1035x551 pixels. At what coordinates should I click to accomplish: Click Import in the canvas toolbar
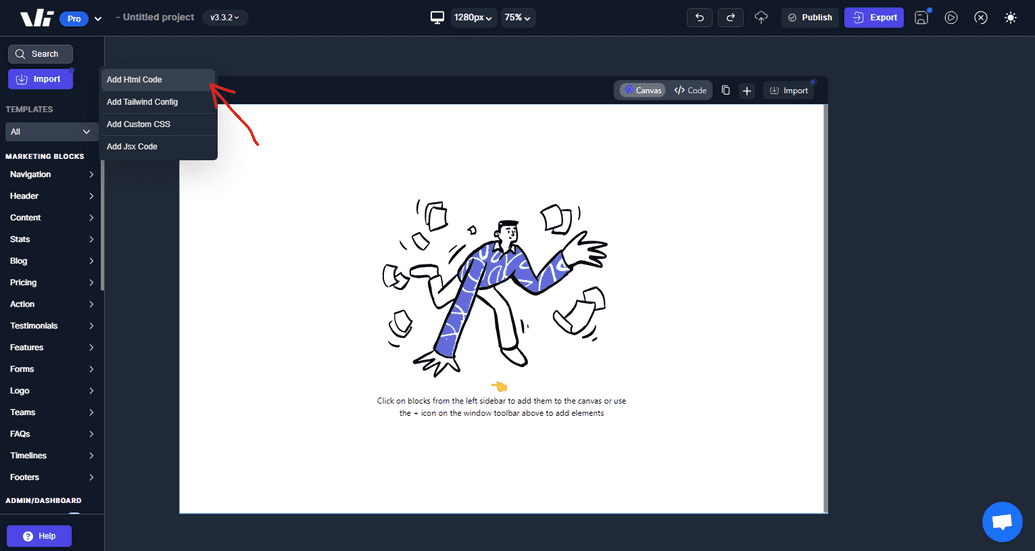(789, 90)
